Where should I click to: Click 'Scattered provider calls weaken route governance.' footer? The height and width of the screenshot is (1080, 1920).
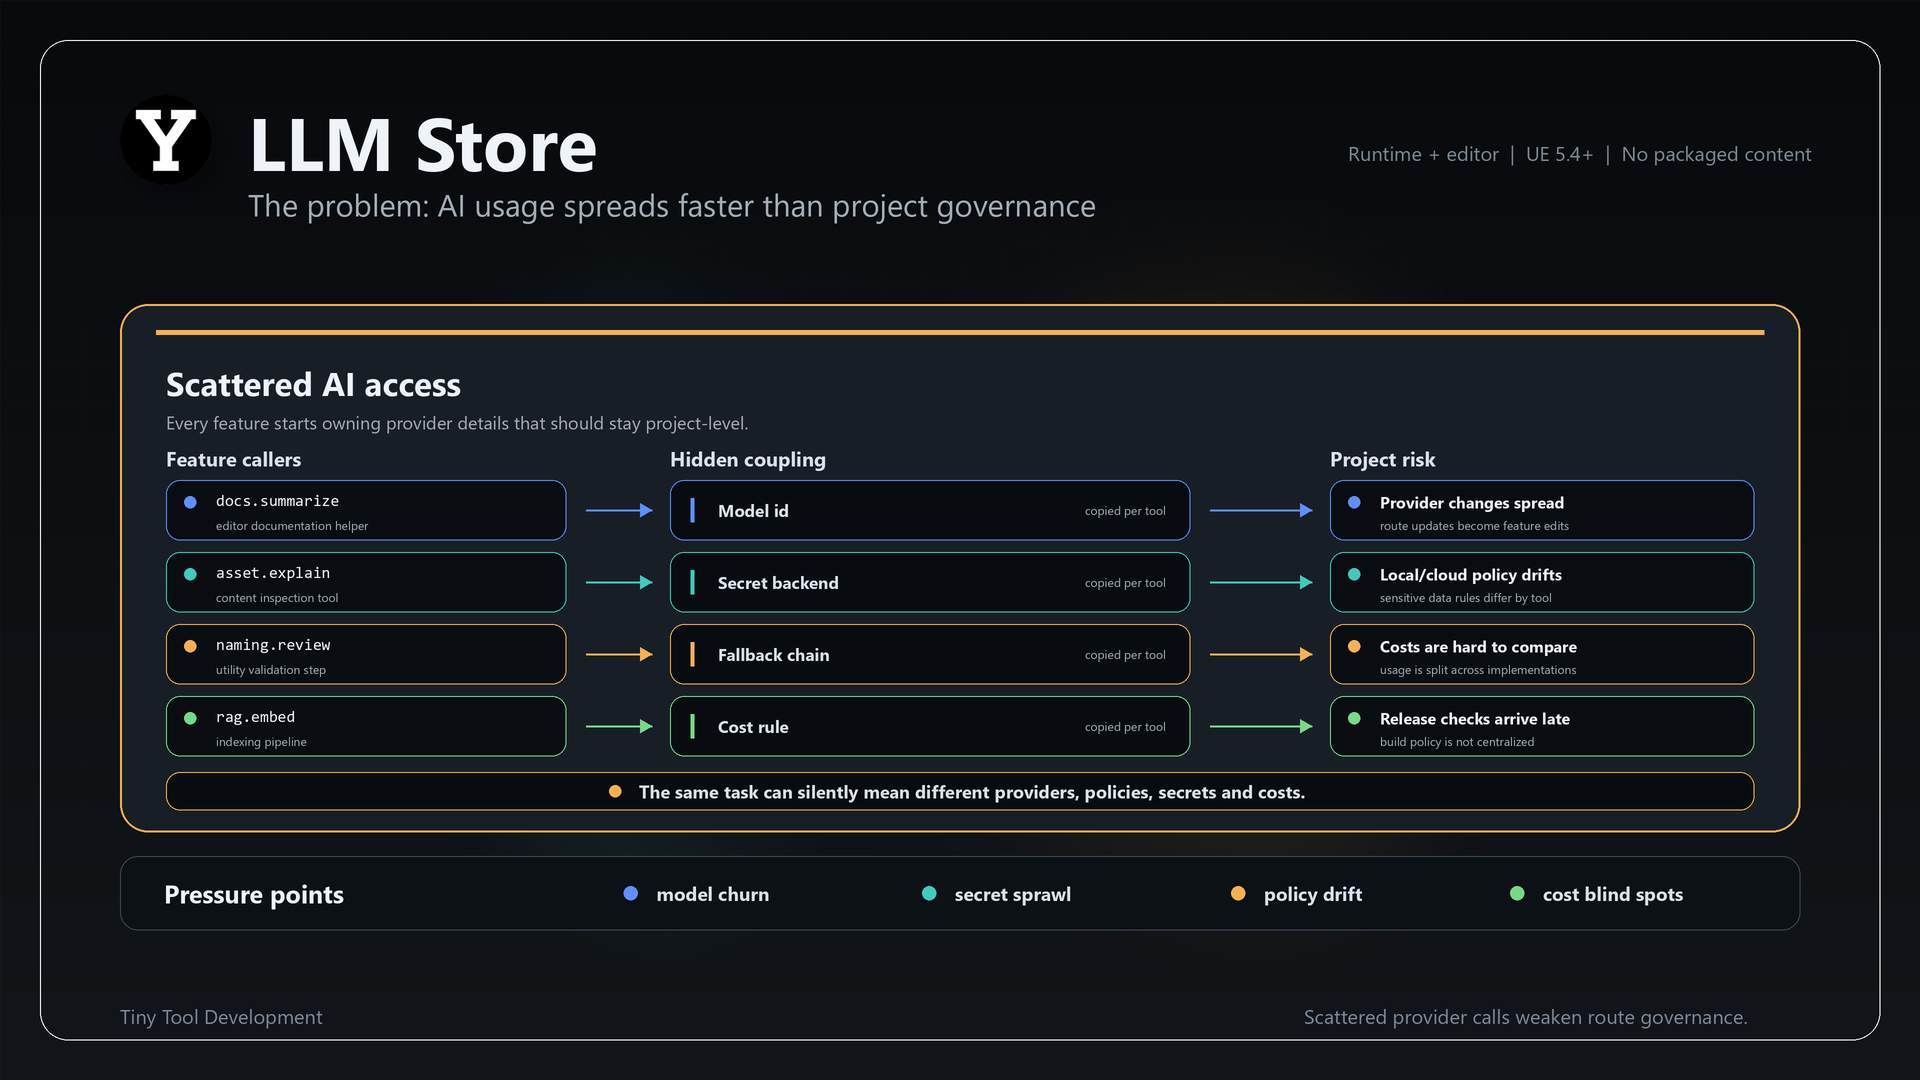[1525, 1017]
